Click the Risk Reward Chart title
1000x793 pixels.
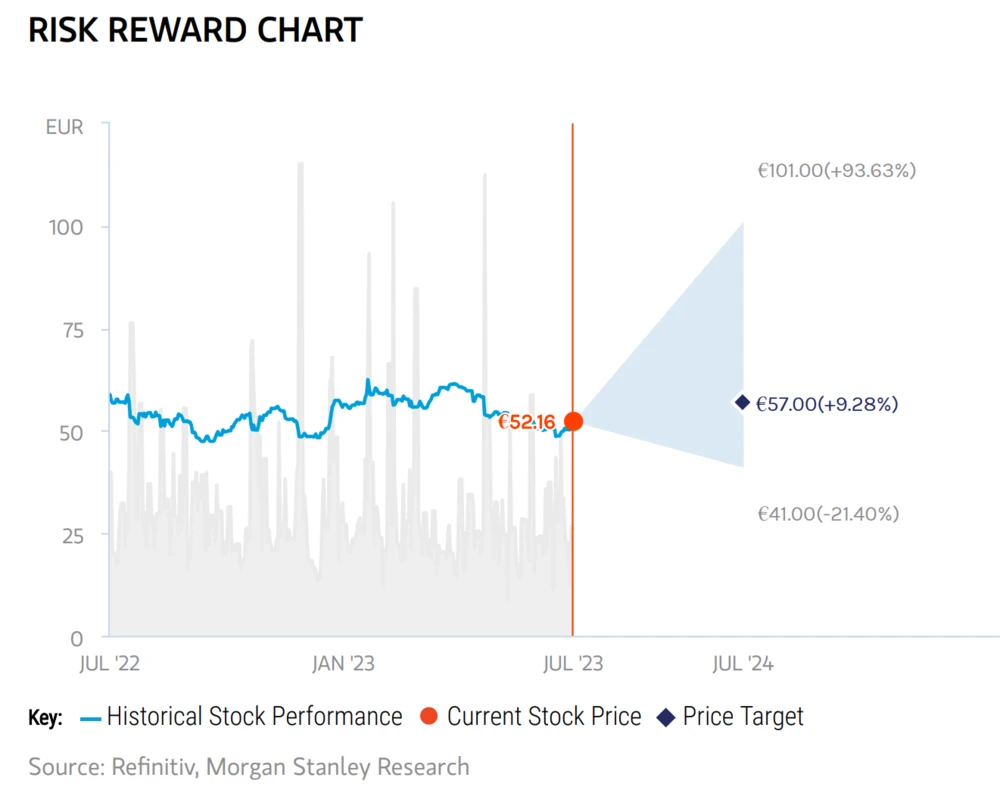(195, 30)
